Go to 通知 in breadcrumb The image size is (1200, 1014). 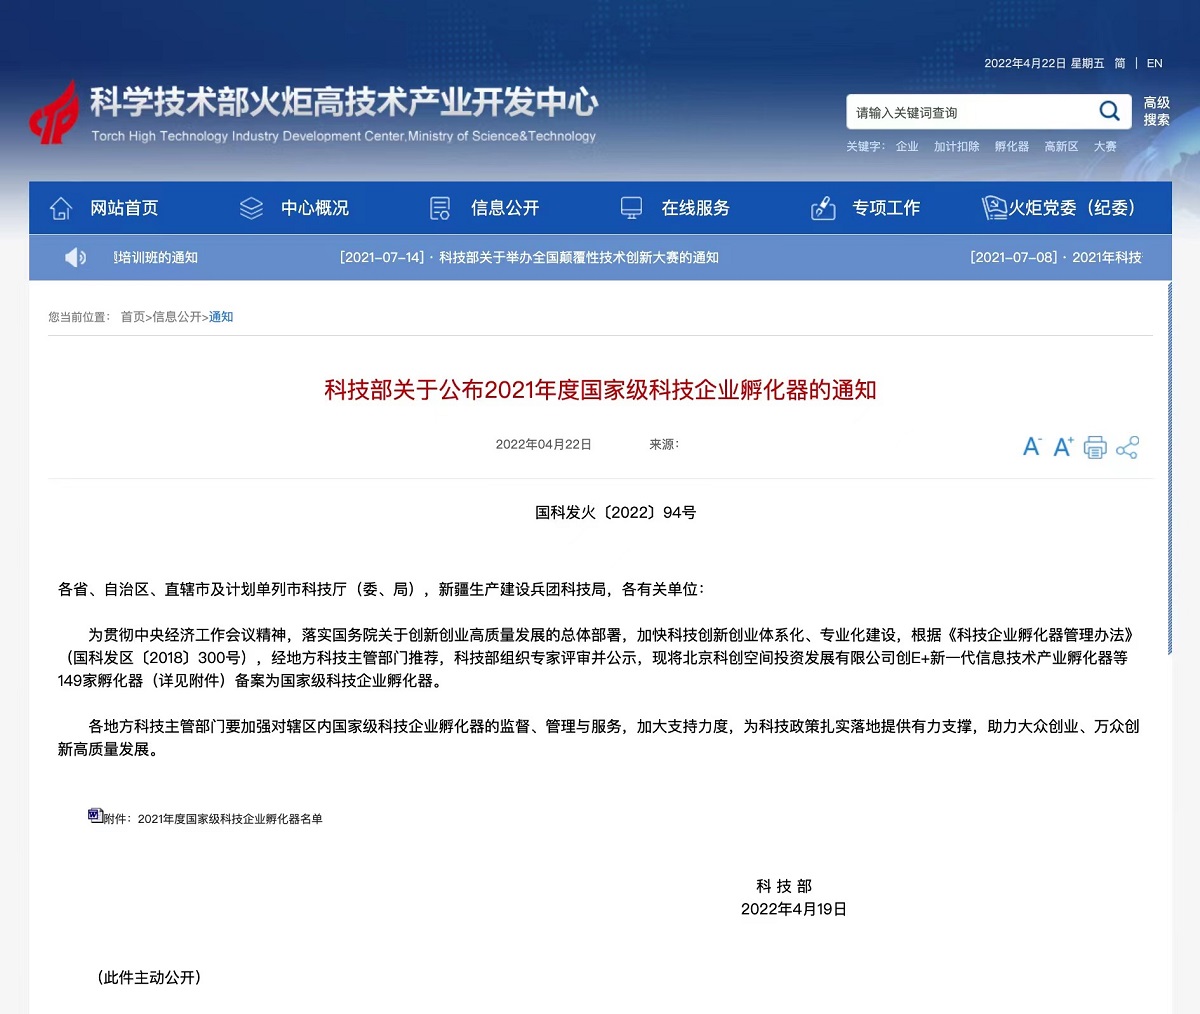[x=221, y=317]
